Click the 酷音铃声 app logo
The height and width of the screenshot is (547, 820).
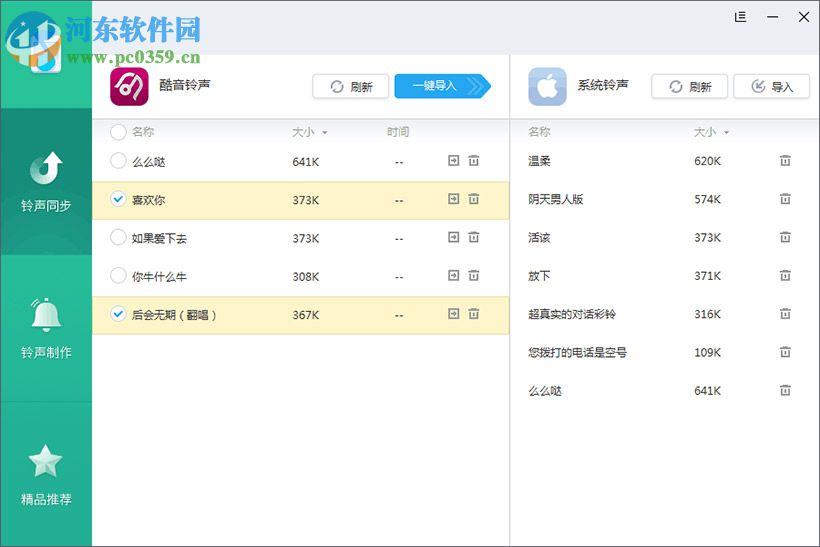(129, 86)
